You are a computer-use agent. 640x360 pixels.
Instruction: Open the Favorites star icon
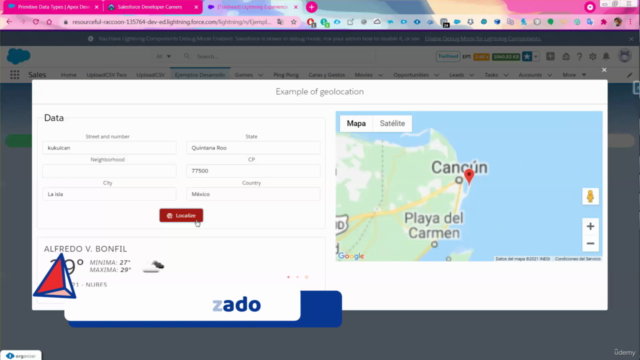tap(527, 56)
